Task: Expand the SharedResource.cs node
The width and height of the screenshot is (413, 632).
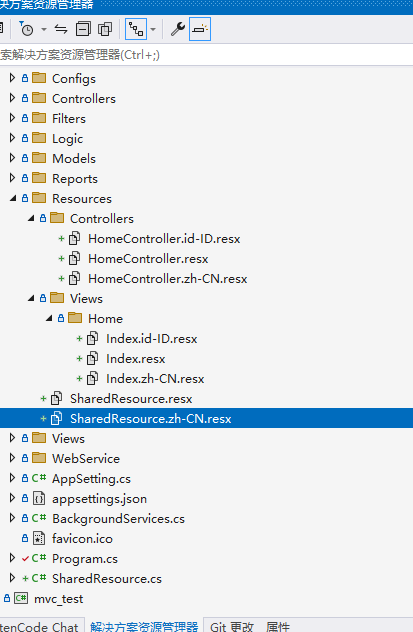Action: [12, 578]
